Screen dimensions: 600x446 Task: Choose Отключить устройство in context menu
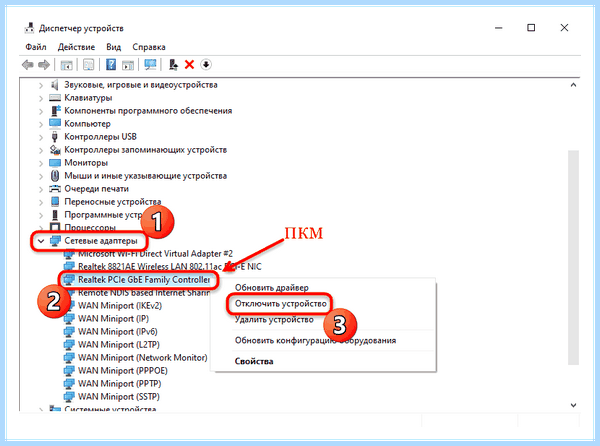point(280,304)
